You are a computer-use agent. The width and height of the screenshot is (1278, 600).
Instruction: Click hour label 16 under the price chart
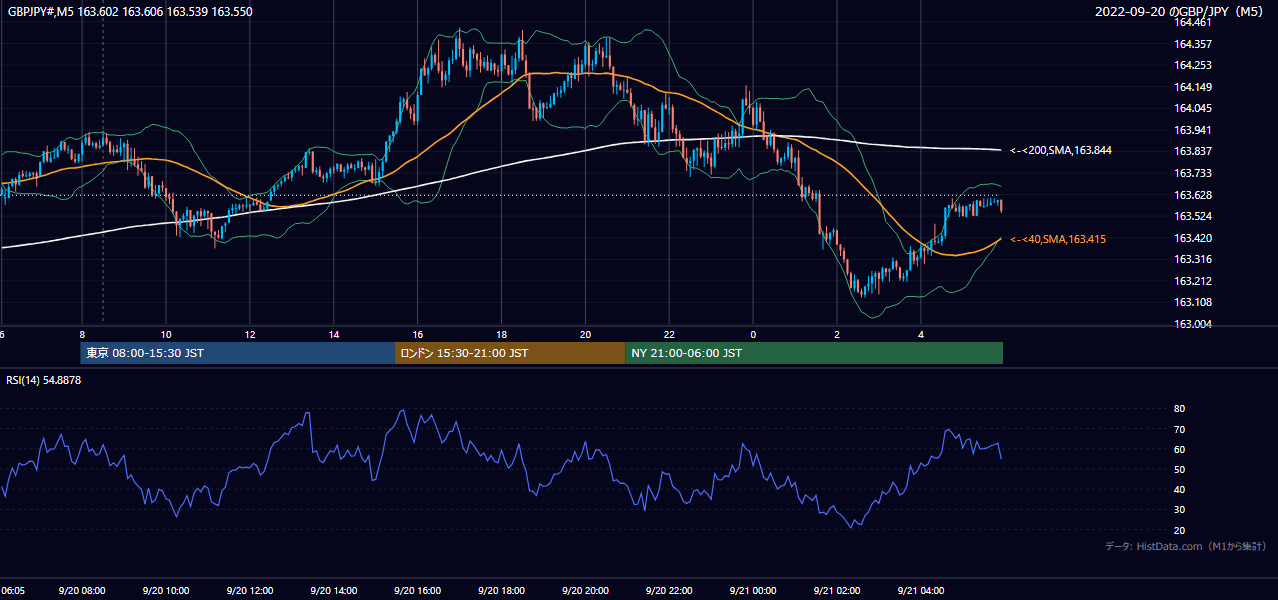coord(418,335)
